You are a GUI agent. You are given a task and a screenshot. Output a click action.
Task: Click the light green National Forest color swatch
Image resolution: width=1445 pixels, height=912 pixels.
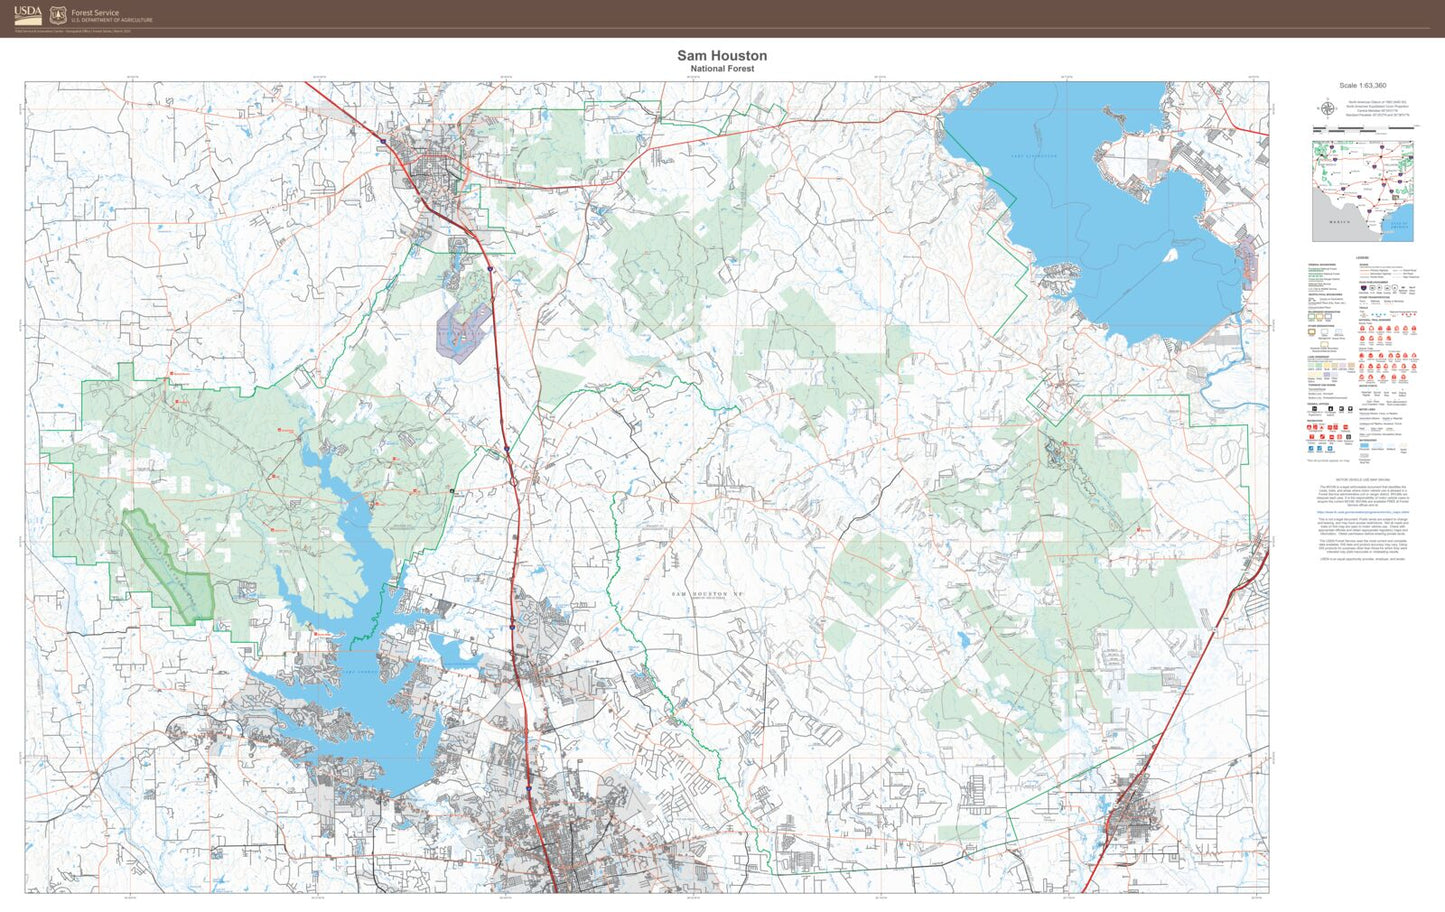pyautogui.click(x=1310, y=363)
